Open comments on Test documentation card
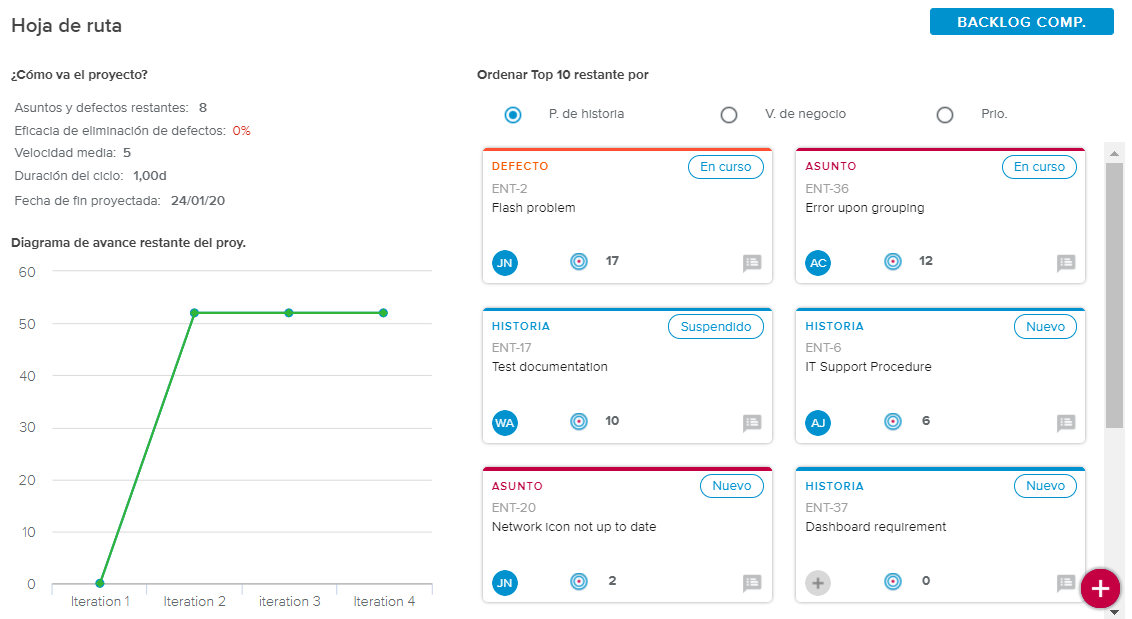1132x619 pixels. click(x=752, y=423)
